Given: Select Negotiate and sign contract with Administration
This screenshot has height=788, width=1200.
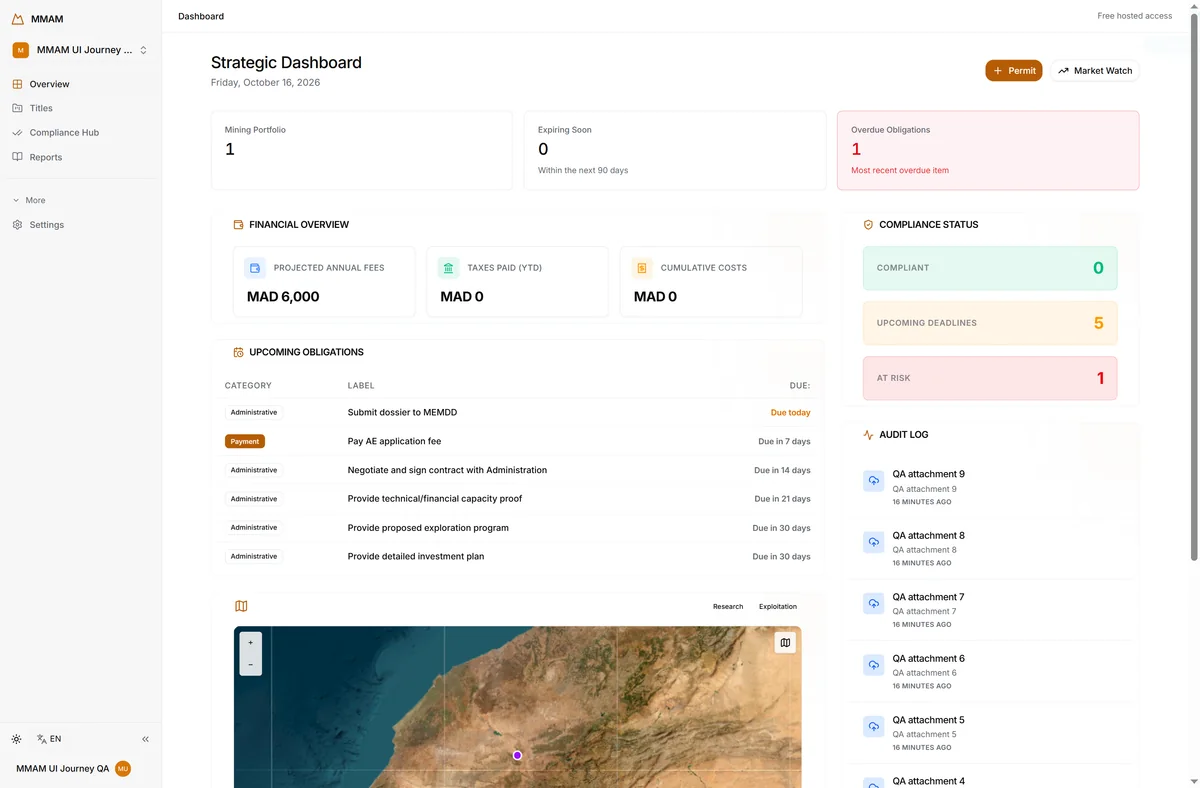Looking at the screenshot, I should (x=517, y=470).
